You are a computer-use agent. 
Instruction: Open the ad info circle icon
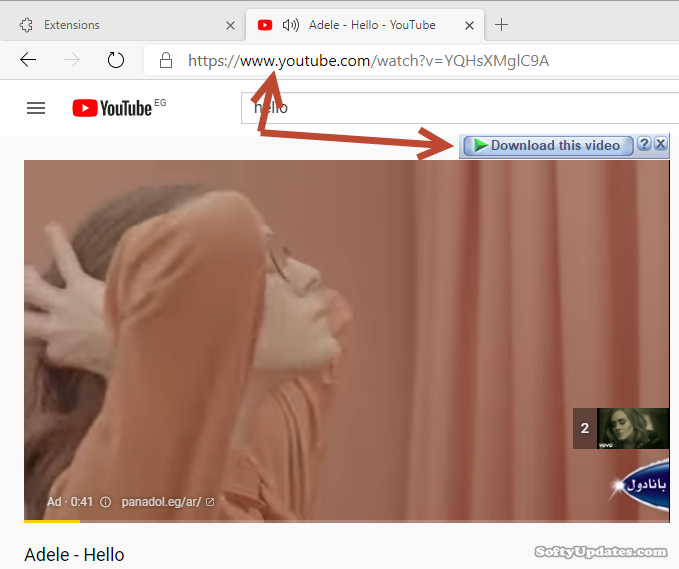coord(105,502)
